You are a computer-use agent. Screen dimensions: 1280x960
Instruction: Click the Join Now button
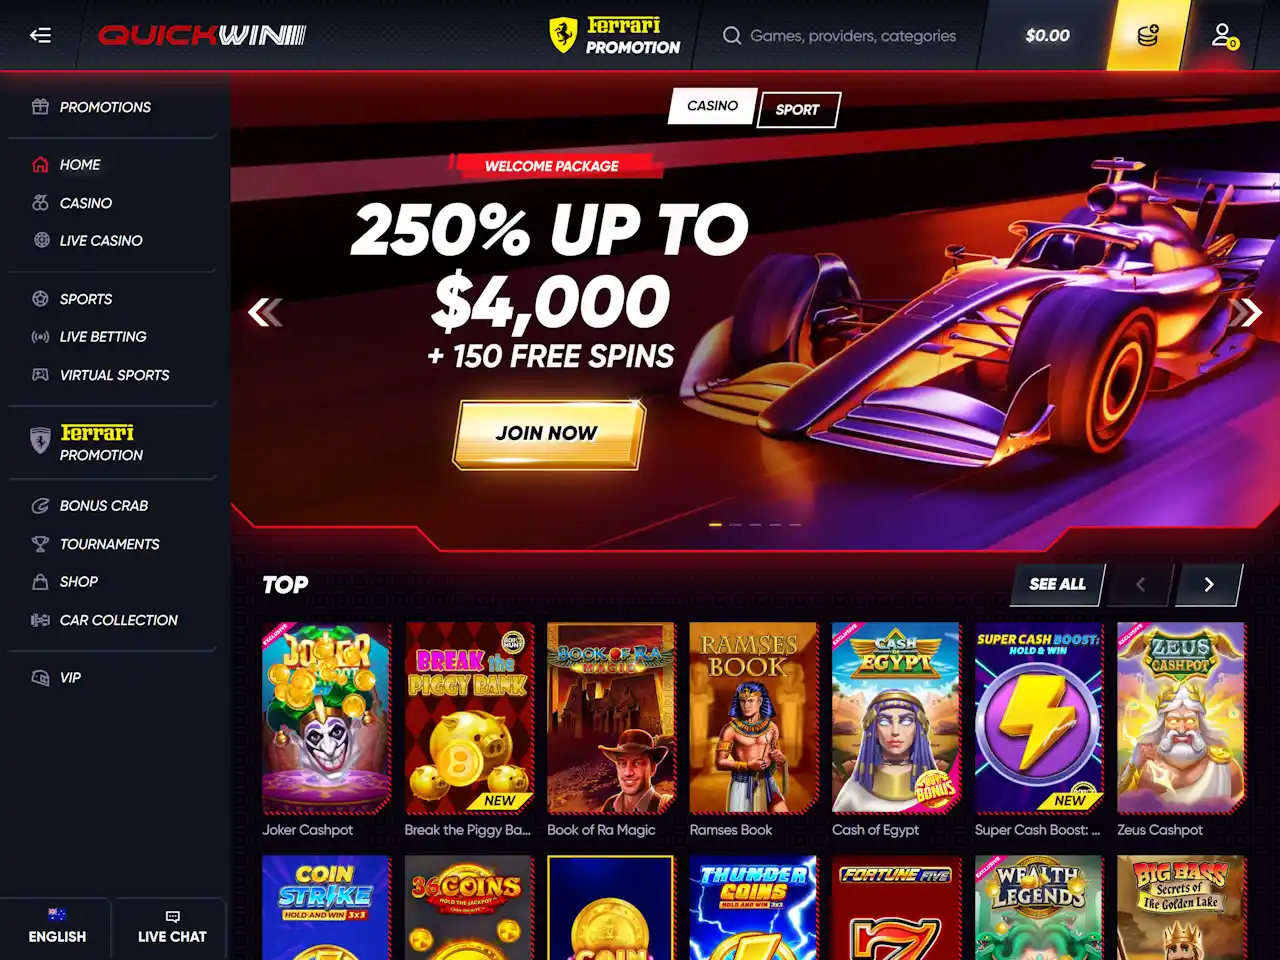(x=549, y=434)
